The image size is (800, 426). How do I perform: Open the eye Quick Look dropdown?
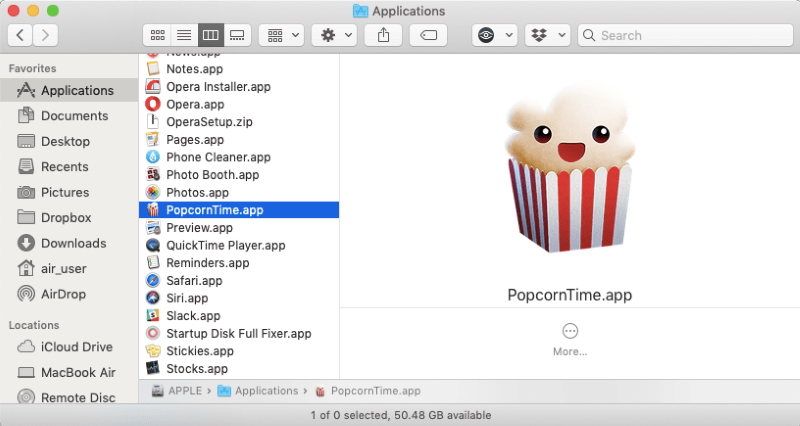point(494,35)
